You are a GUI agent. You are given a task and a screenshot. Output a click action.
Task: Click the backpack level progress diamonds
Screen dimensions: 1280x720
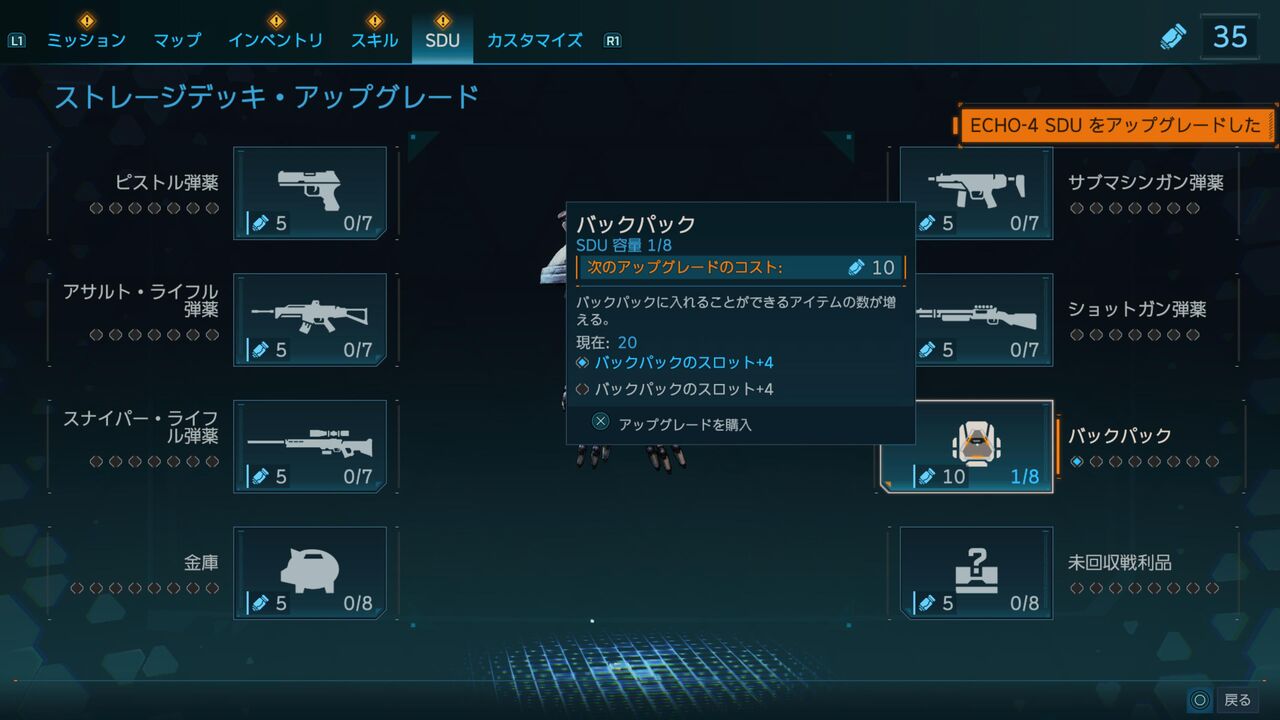tap(1145, 462)
